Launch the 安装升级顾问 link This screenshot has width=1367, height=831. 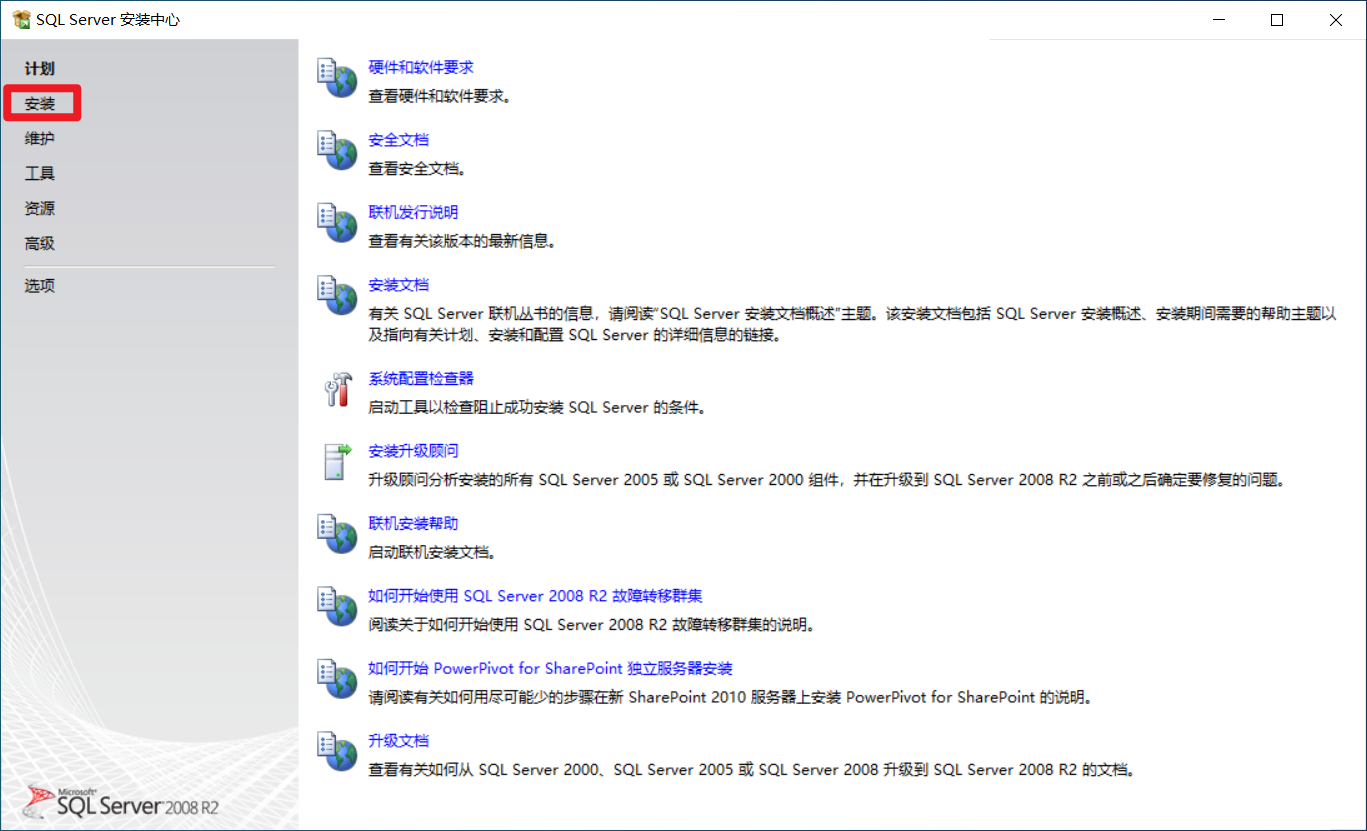414,451
